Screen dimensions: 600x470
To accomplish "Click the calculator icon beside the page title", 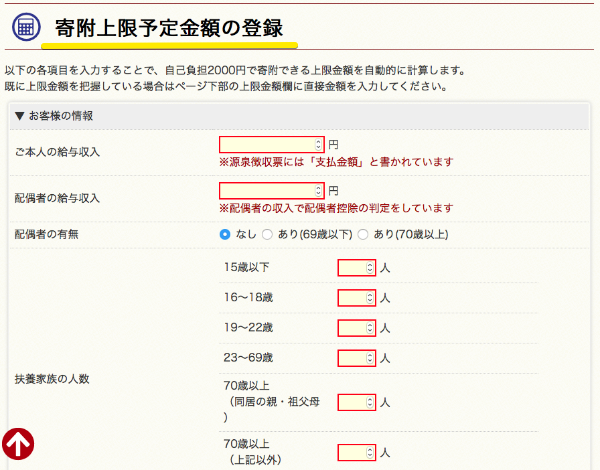I will point(26,27).
